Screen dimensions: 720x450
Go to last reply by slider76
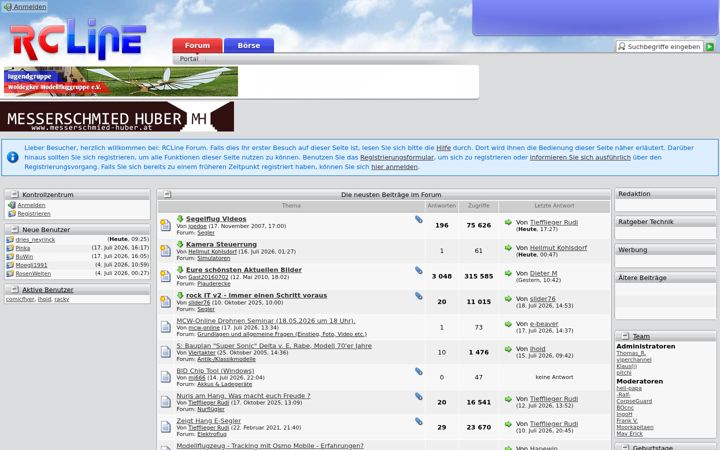click(x=508, y=298)
